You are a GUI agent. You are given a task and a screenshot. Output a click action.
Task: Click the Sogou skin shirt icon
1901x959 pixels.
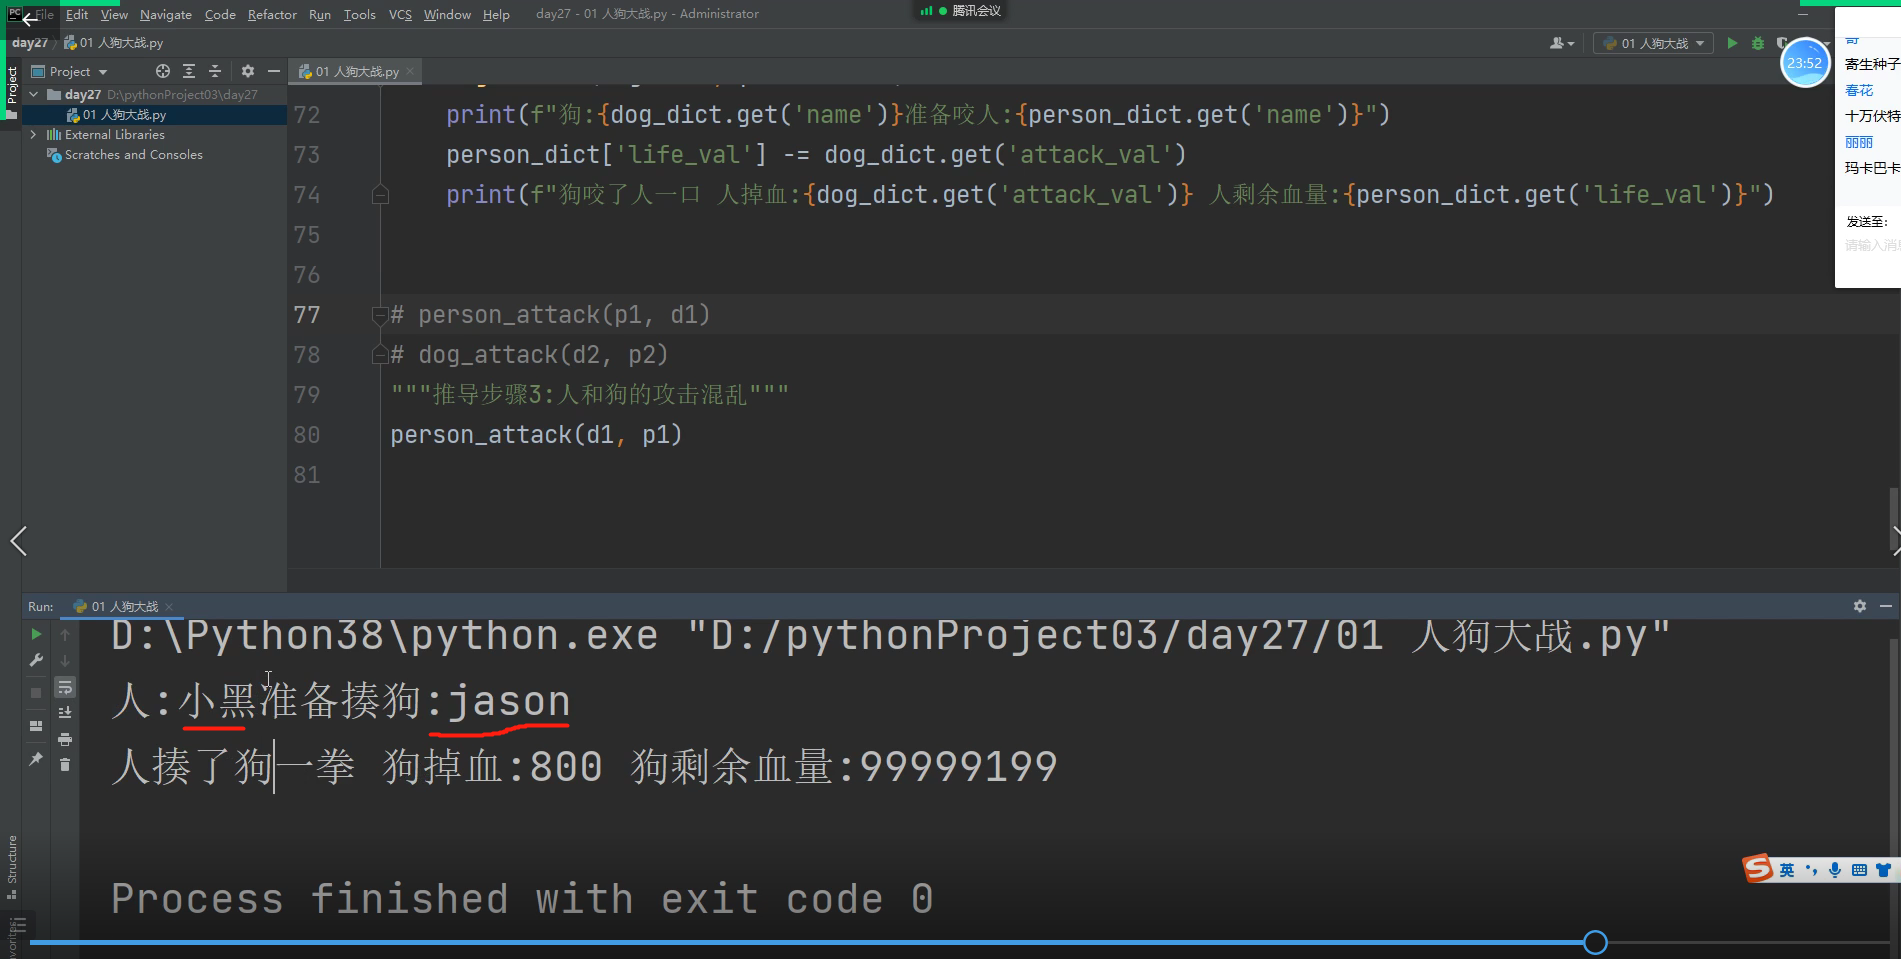[1883, 870]
